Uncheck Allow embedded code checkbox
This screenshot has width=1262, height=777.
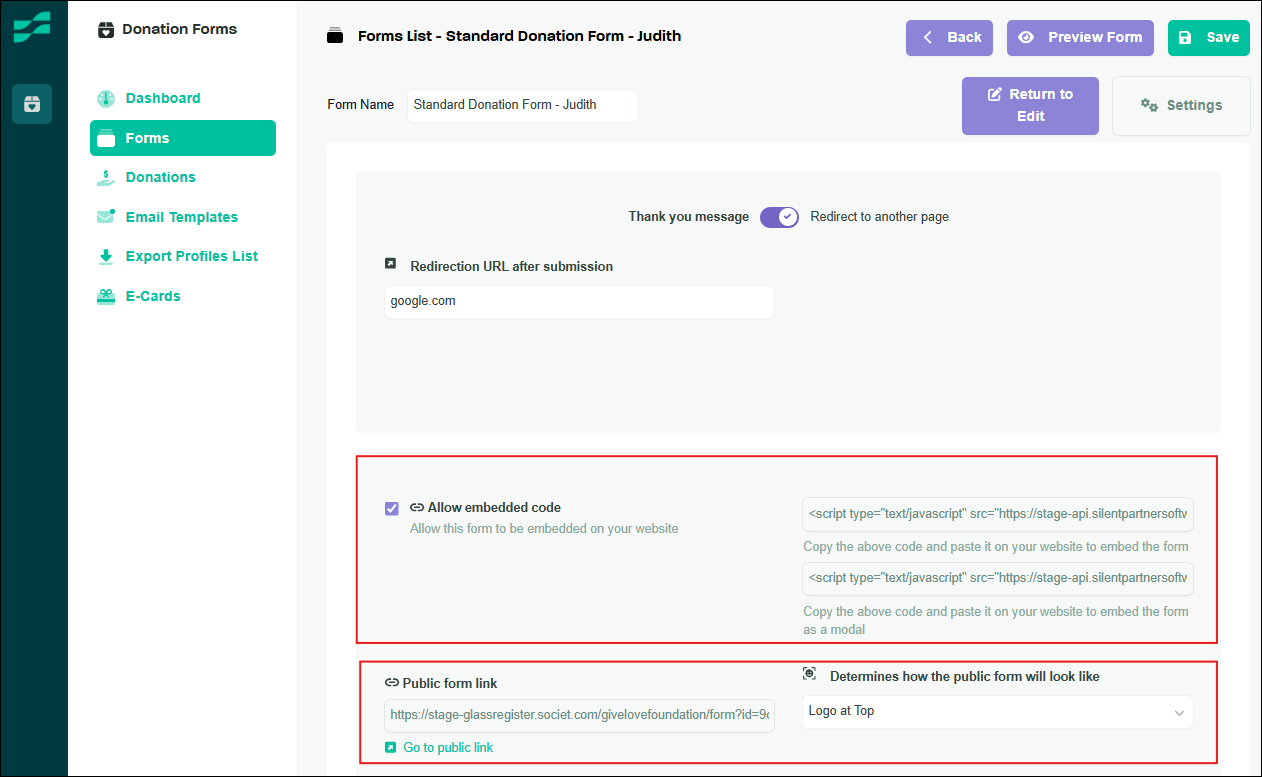click(x=392, y=508)
